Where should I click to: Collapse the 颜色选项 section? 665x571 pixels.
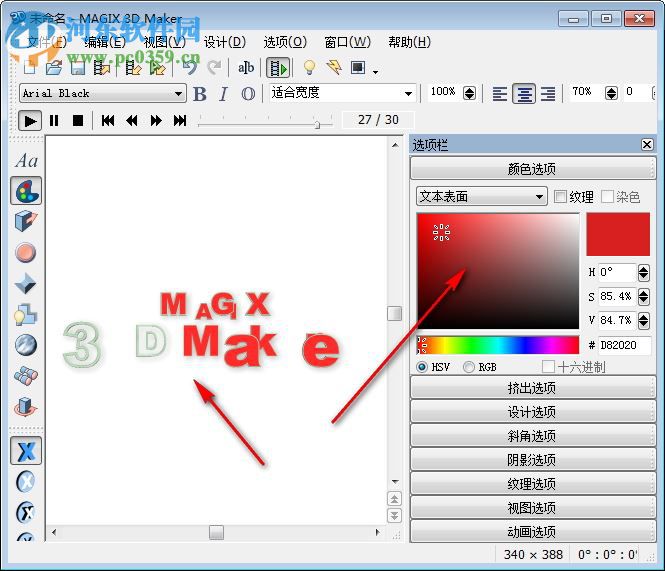[533, 168]
